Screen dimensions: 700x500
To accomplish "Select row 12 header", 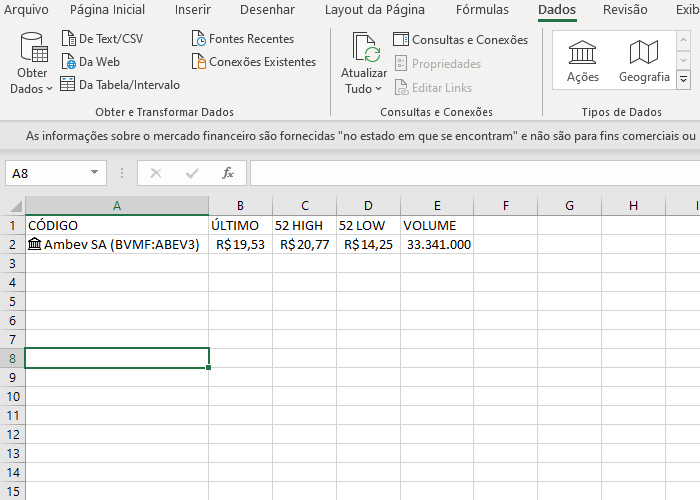I will pyautogui.click(x=12, y=434).
